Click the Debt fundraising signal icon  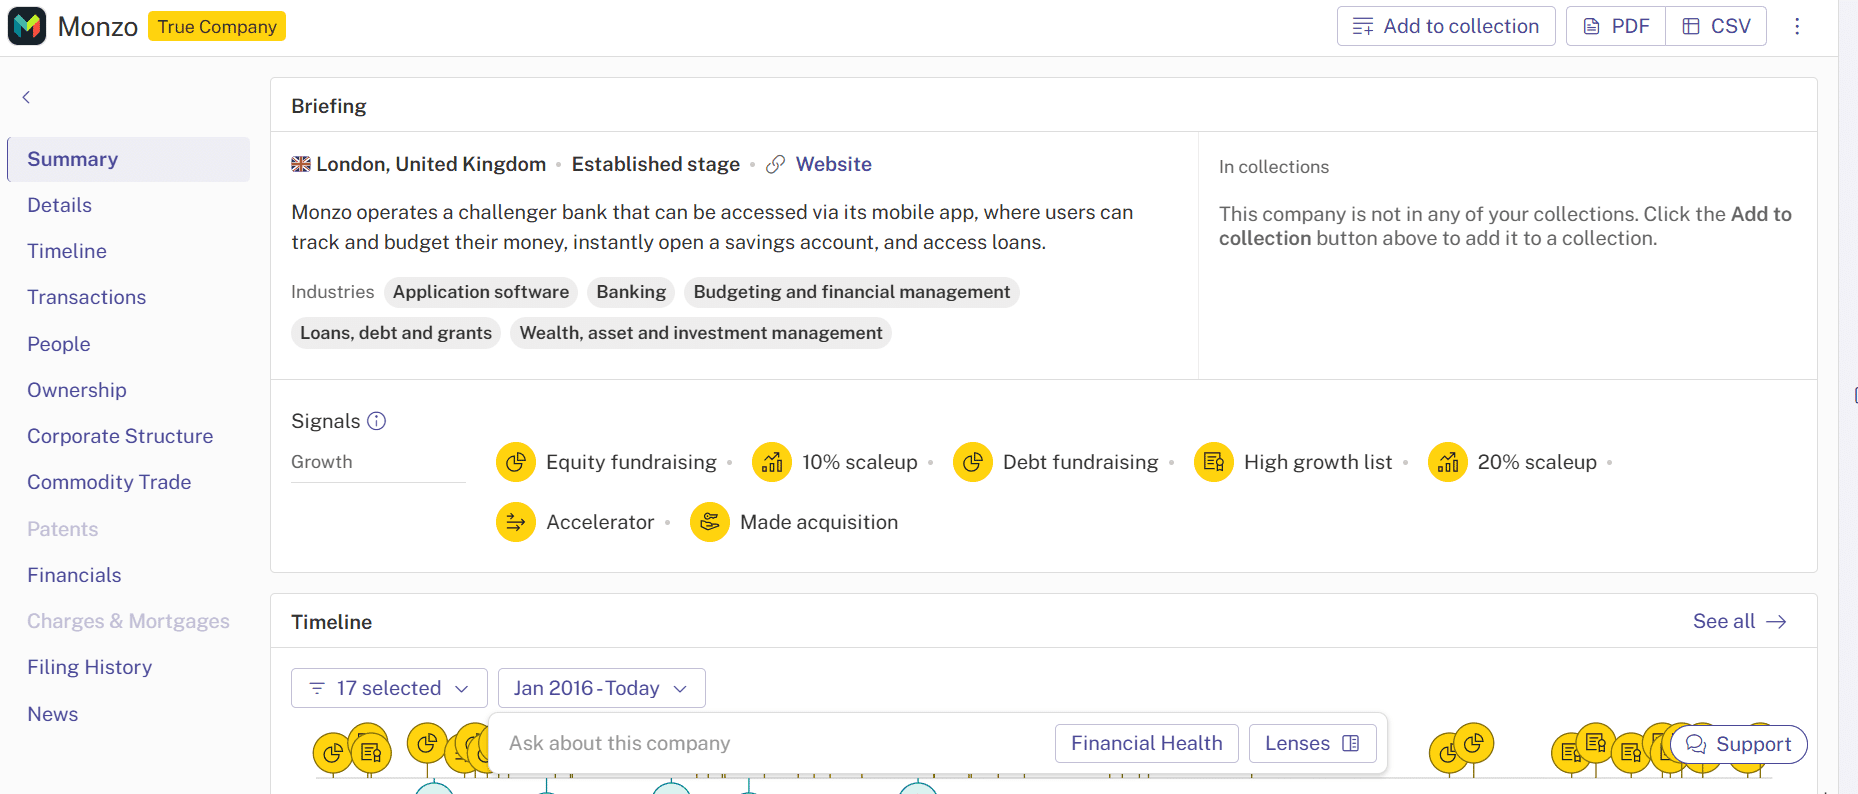click(973, 462)
